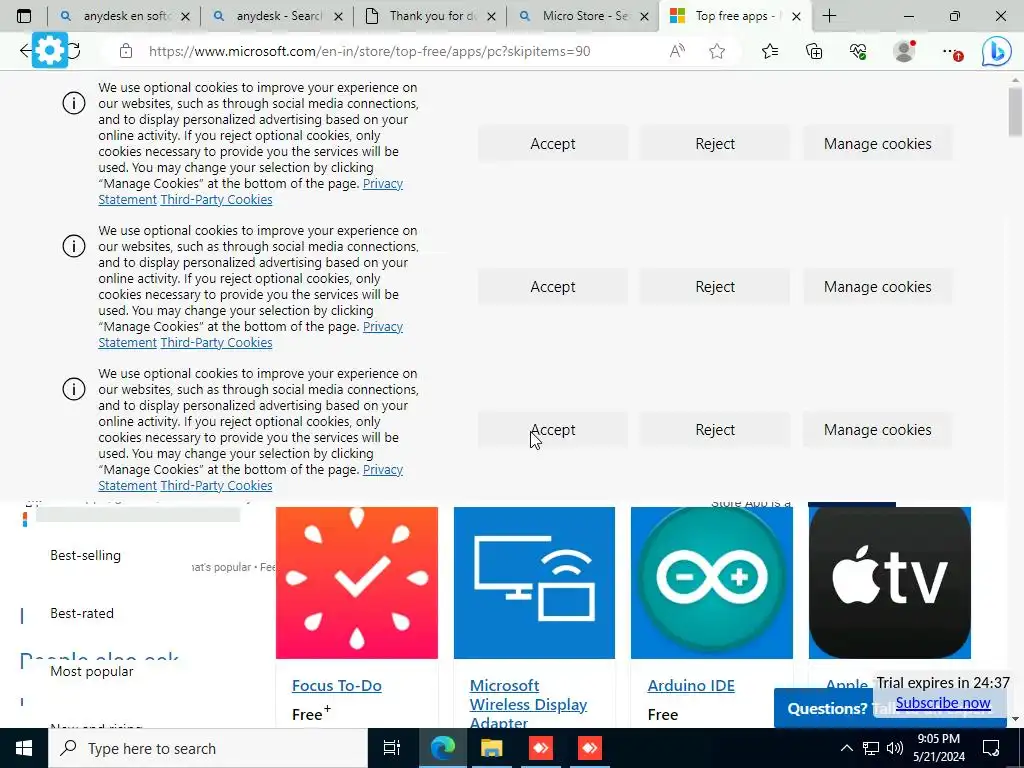Click Manage cookies in first banner

878,144
